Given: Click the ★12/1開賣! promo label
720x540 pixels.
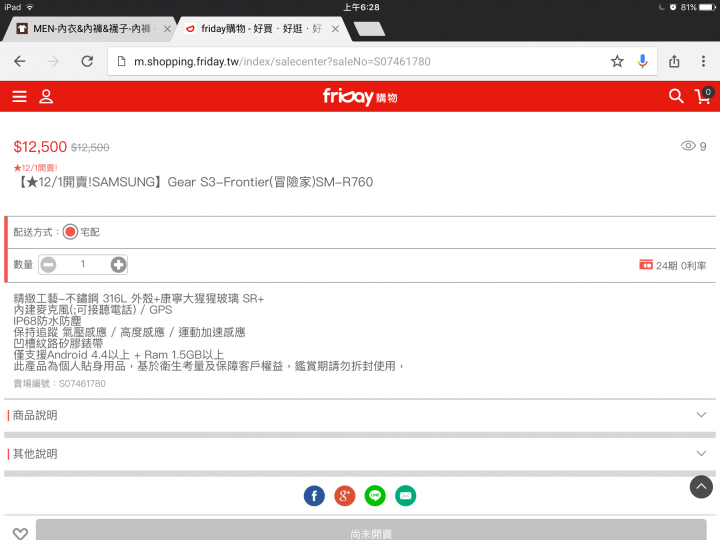Looking at the screenshot, I should [x=35, y=168].
